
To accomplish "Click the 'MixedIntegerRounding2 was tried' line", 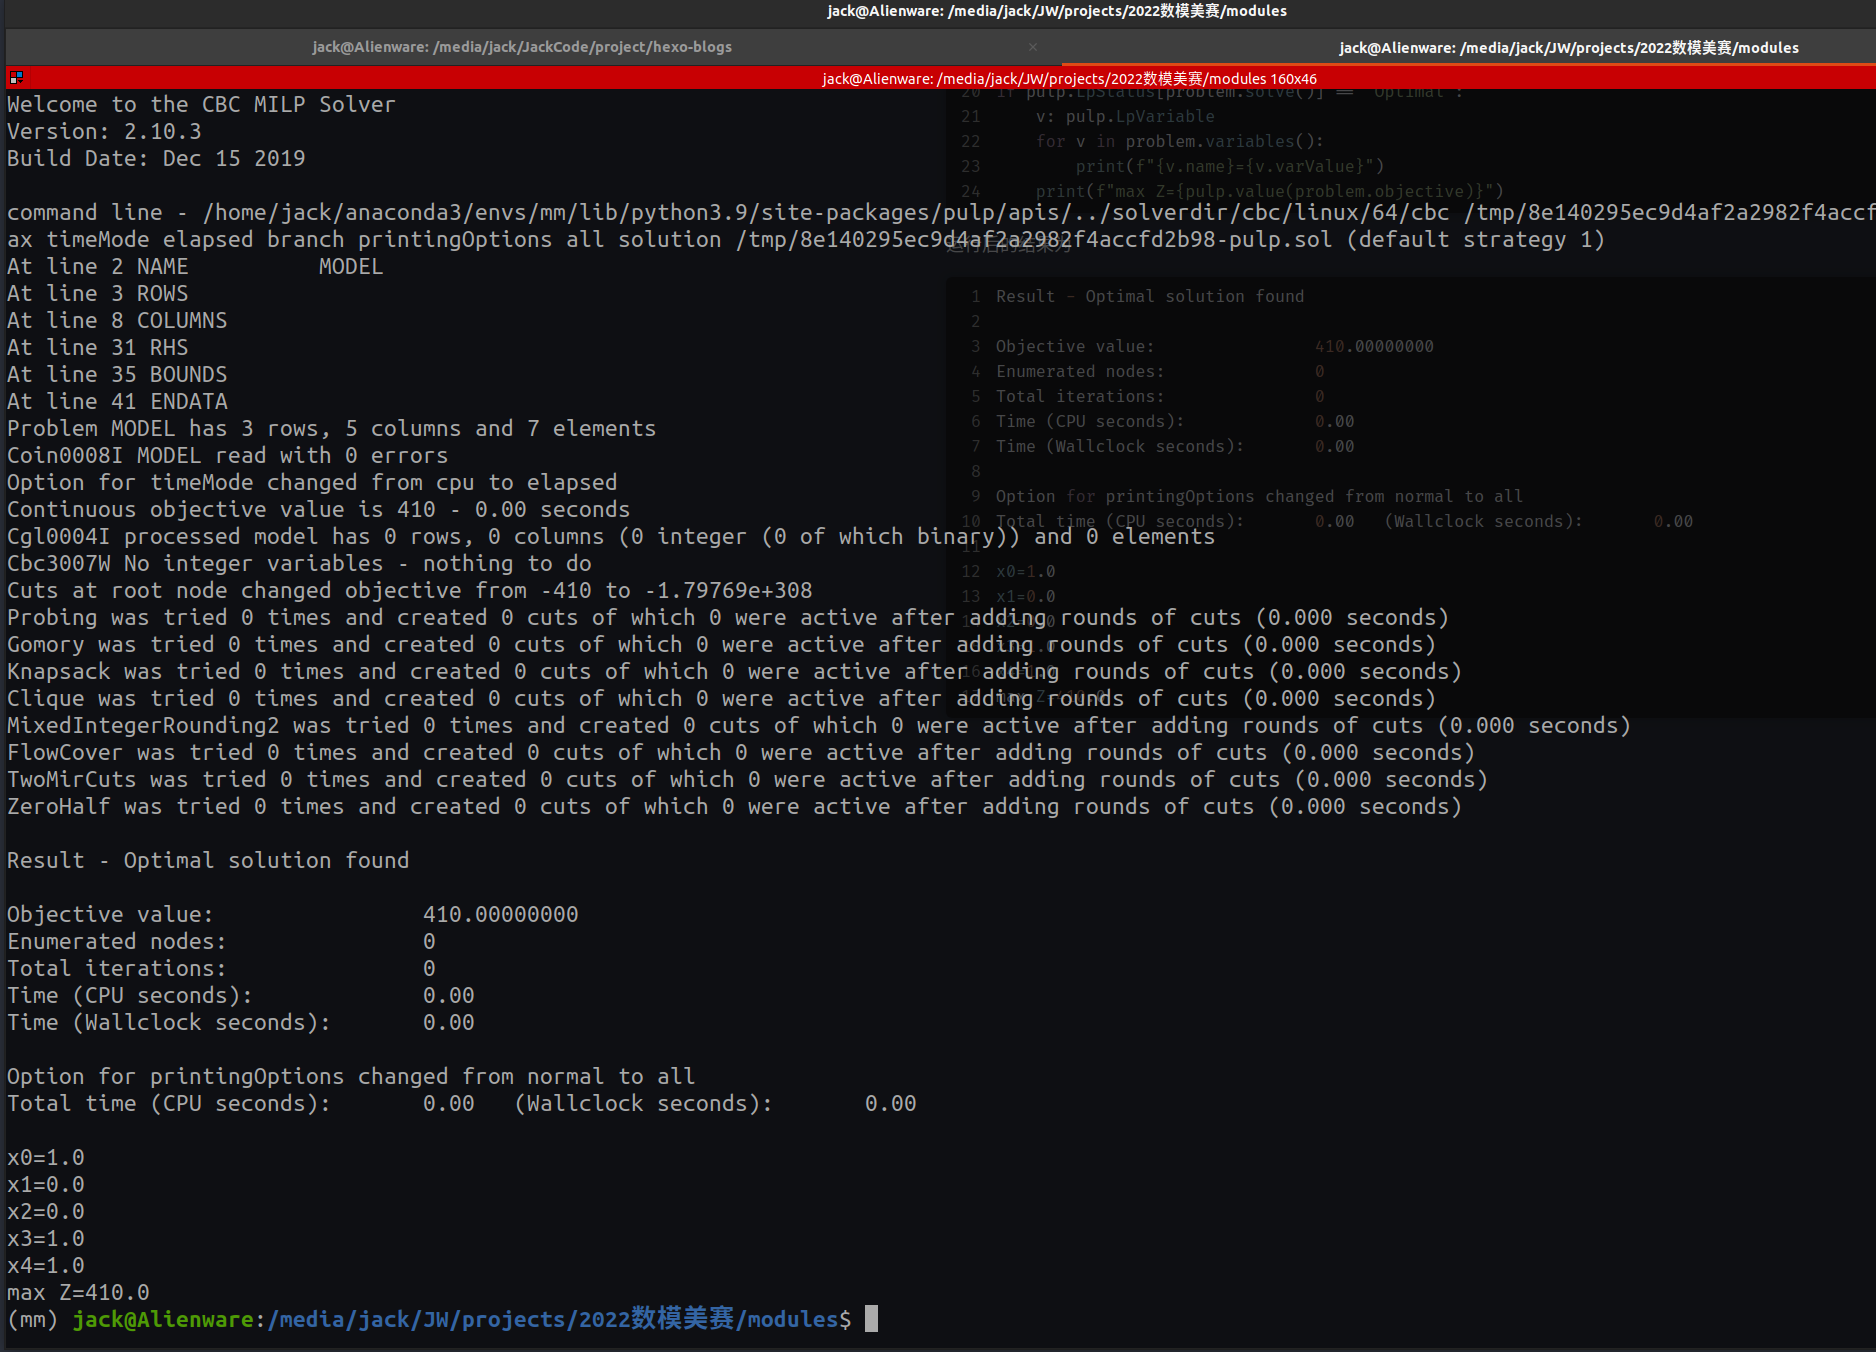I will [819, 726].
